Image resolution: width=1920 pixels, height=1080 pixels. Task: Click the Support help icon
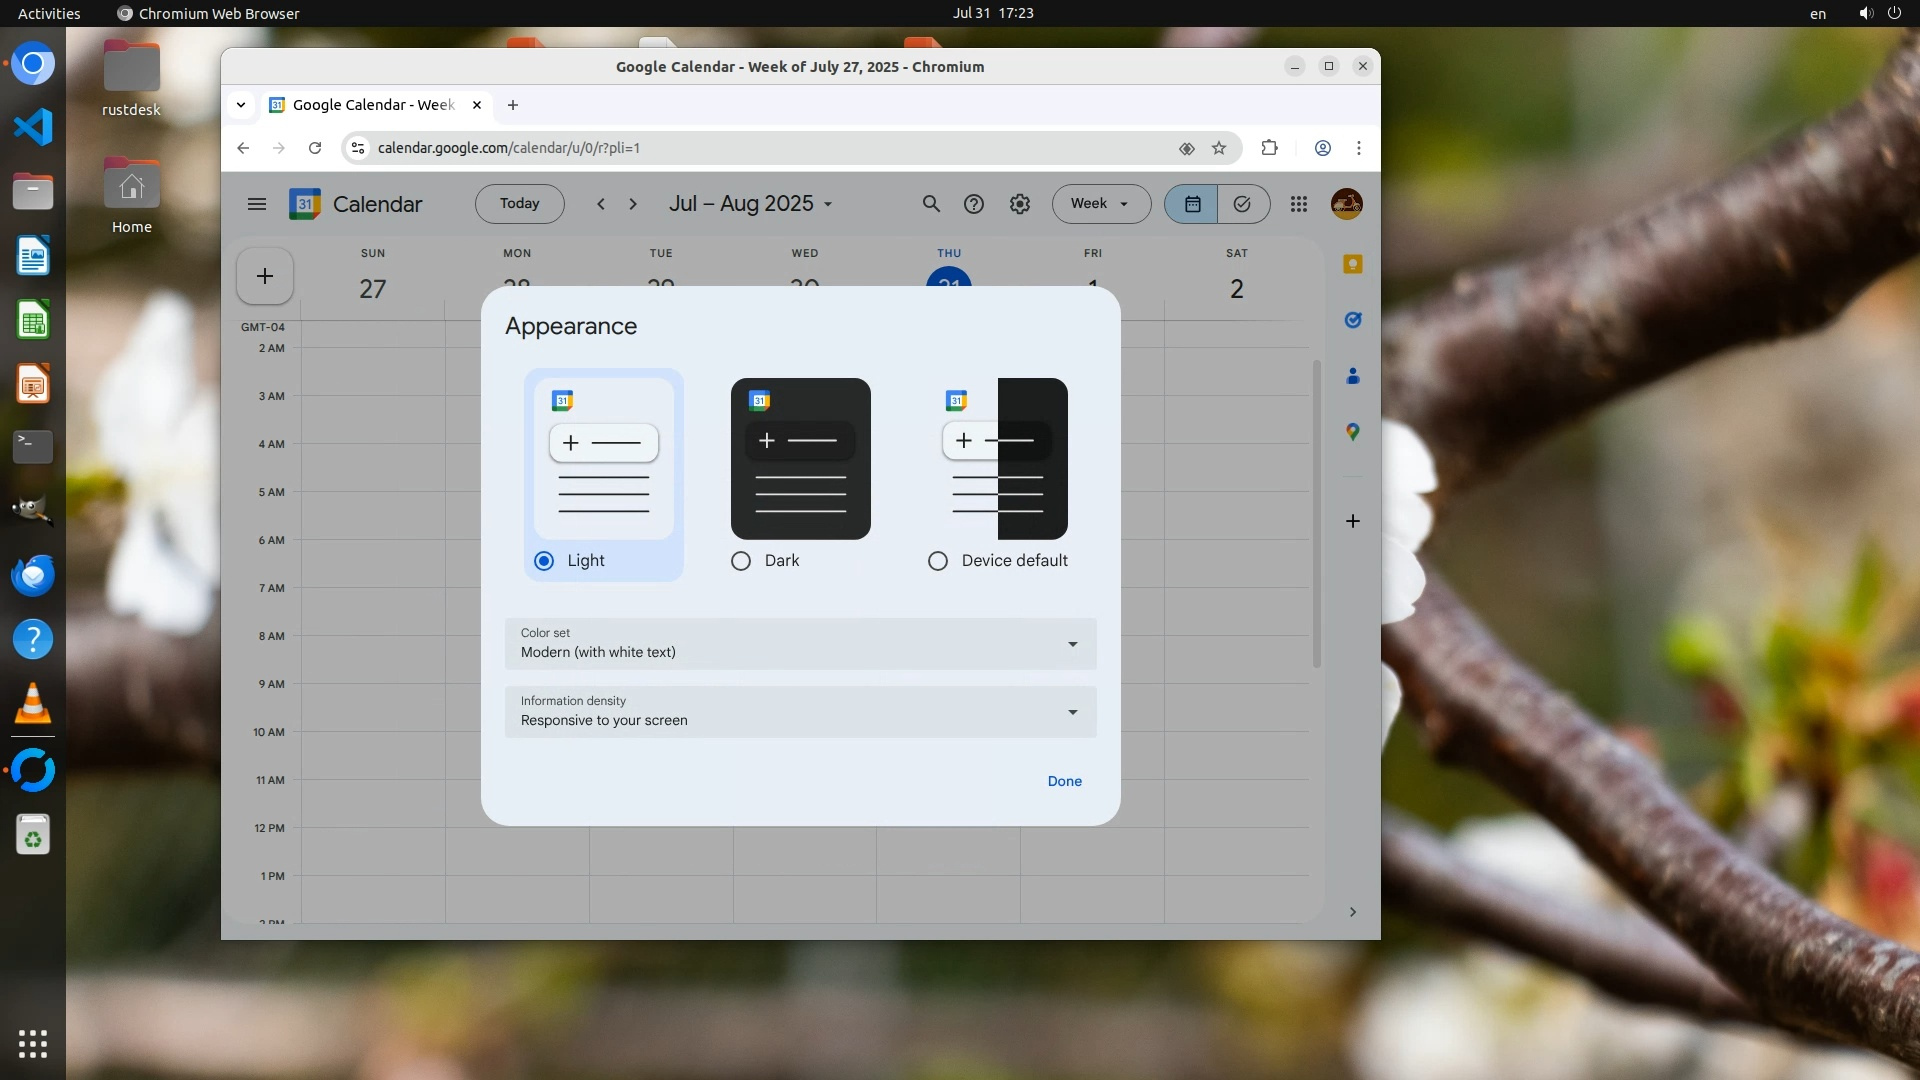click(973, 204)
